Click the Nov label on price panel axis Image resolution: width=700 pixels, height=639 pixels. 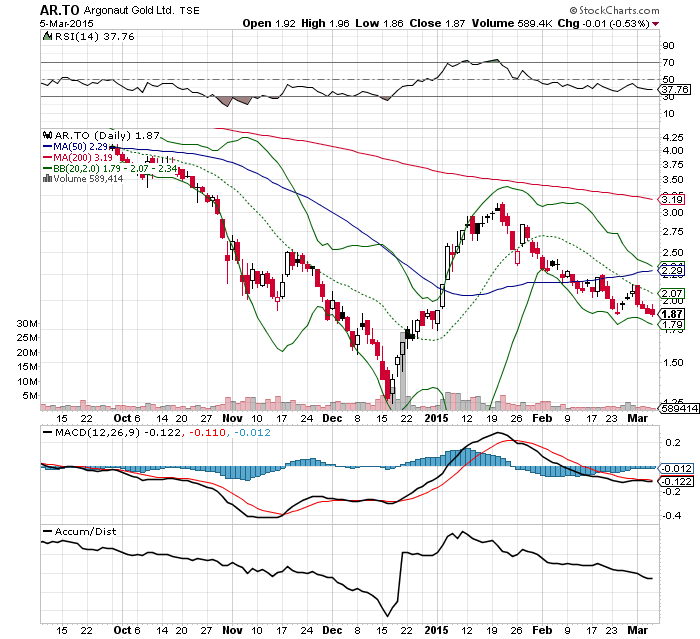(x=233, y=418)
